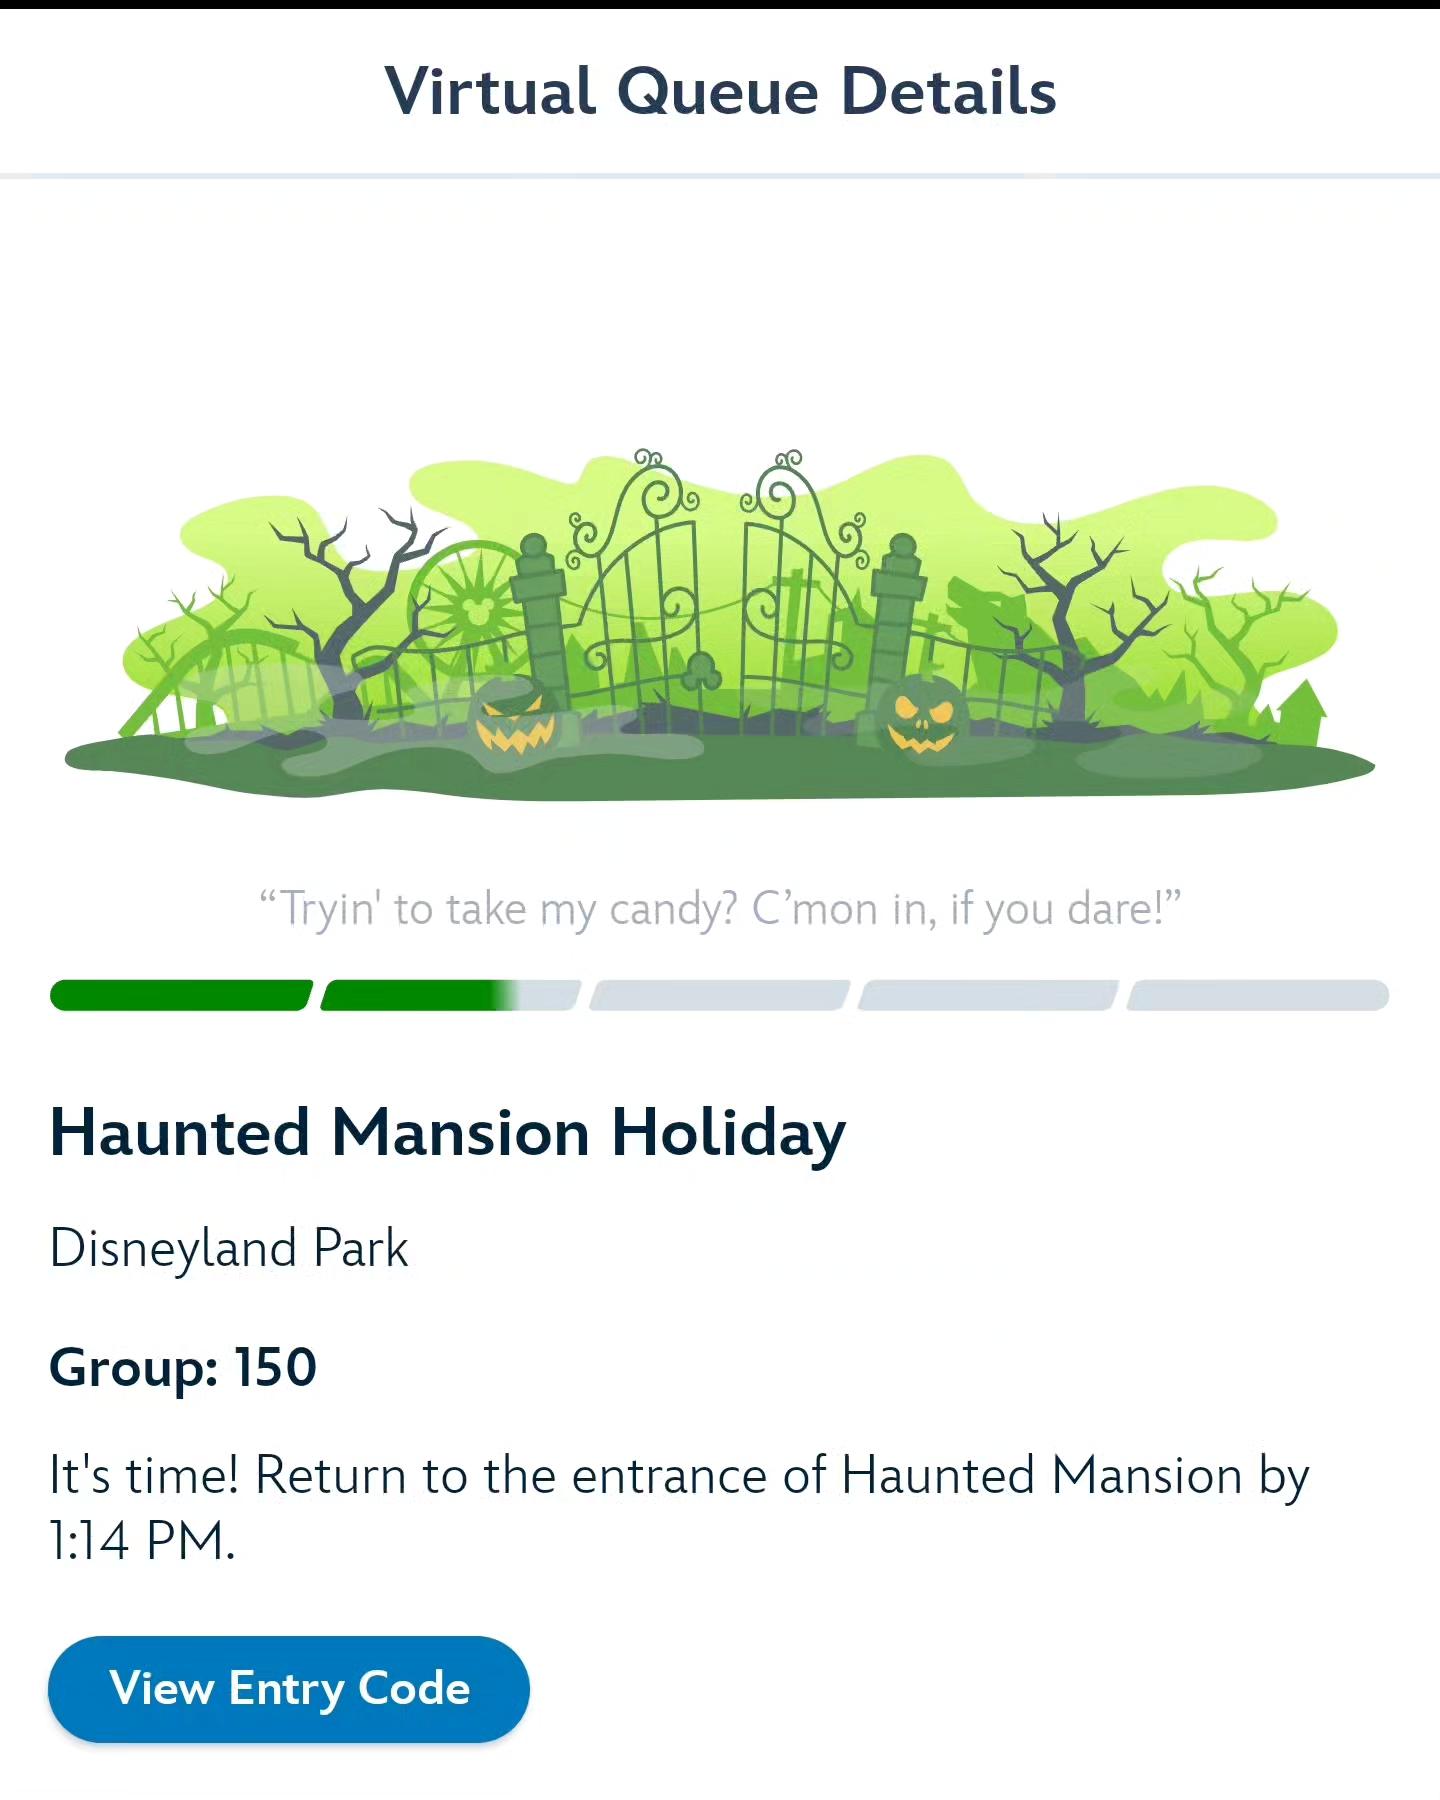Click the return by 1:14 PM message

680,1508
